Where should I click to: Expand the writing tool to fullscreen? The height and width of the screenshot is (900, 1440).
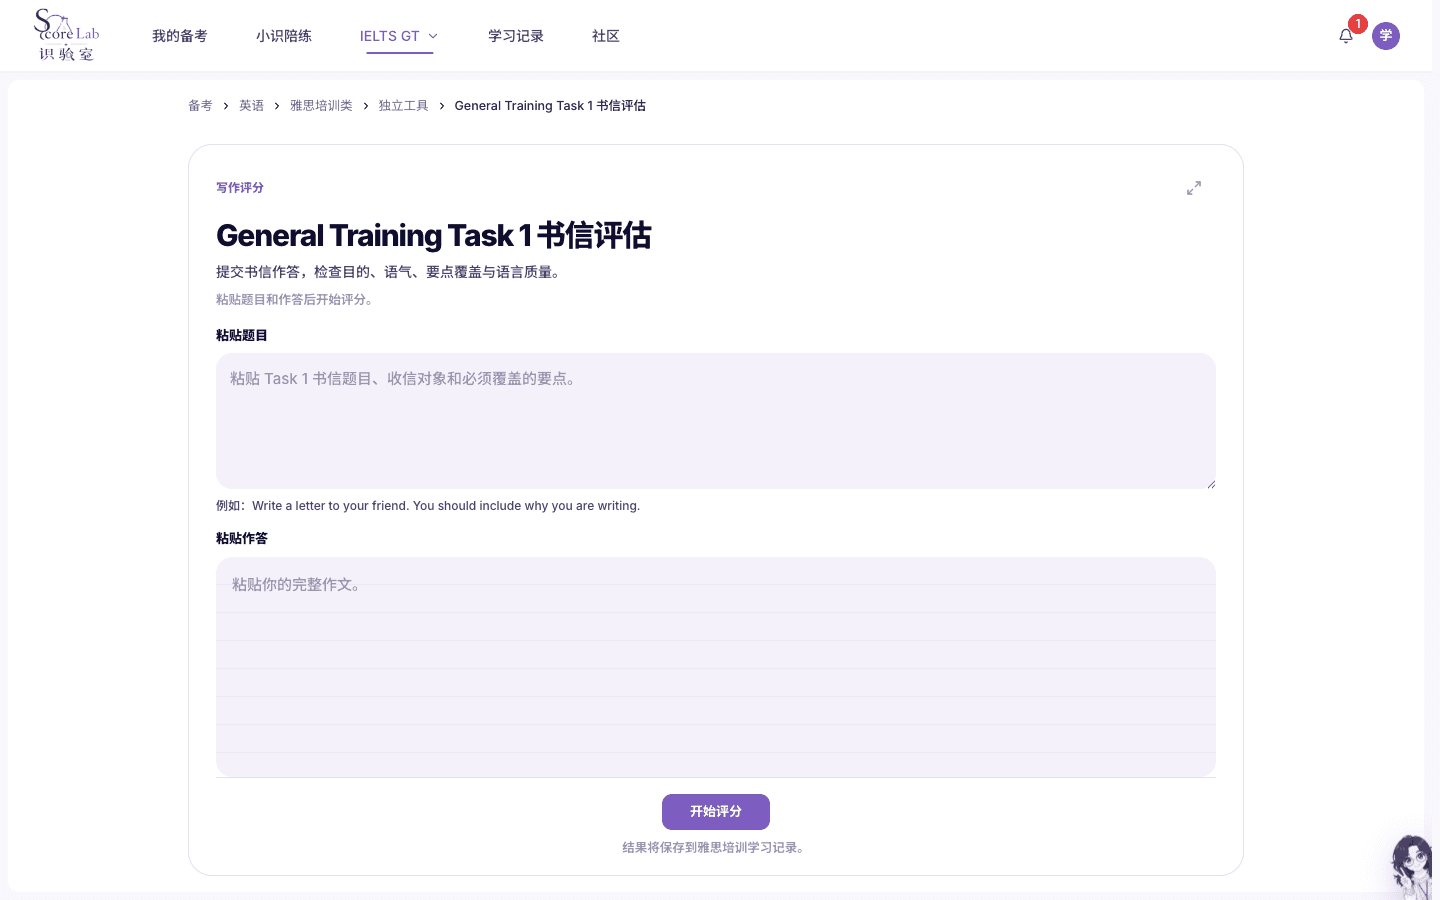click(1194, 188)
